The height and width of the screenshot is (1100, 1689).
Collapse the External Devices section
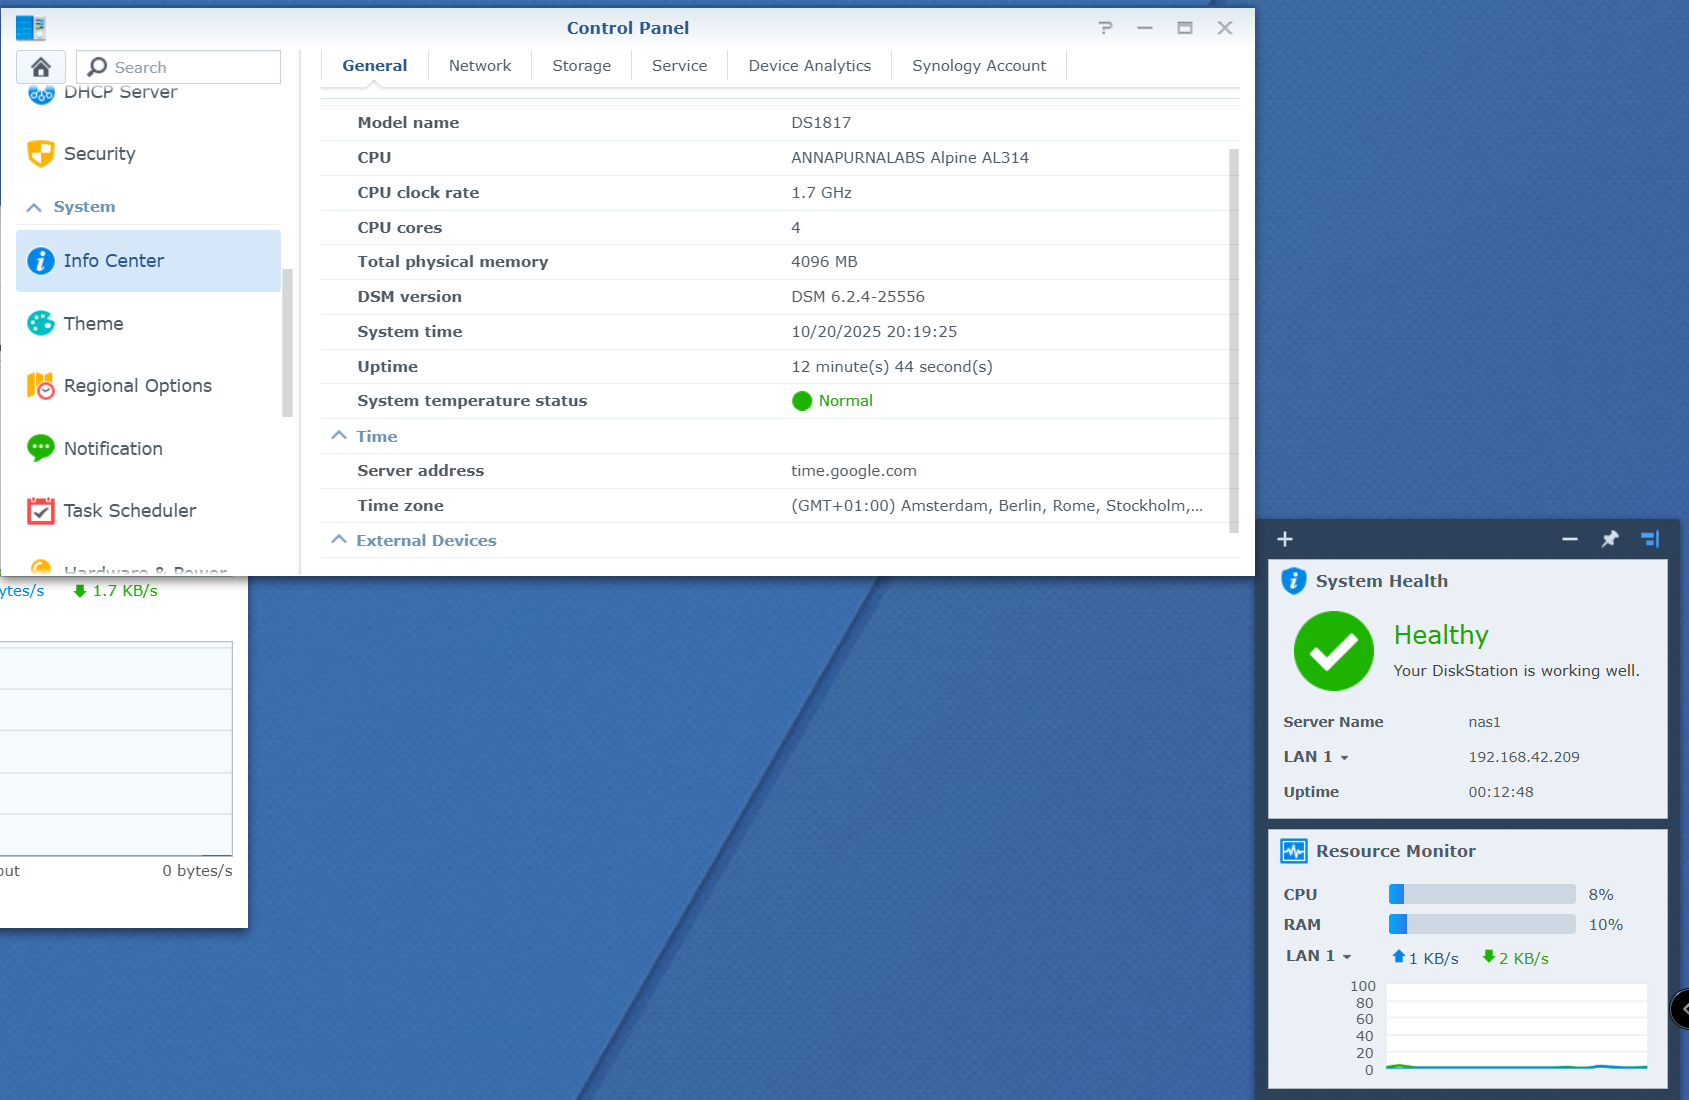pyautogui.click(x=339, y=540)
